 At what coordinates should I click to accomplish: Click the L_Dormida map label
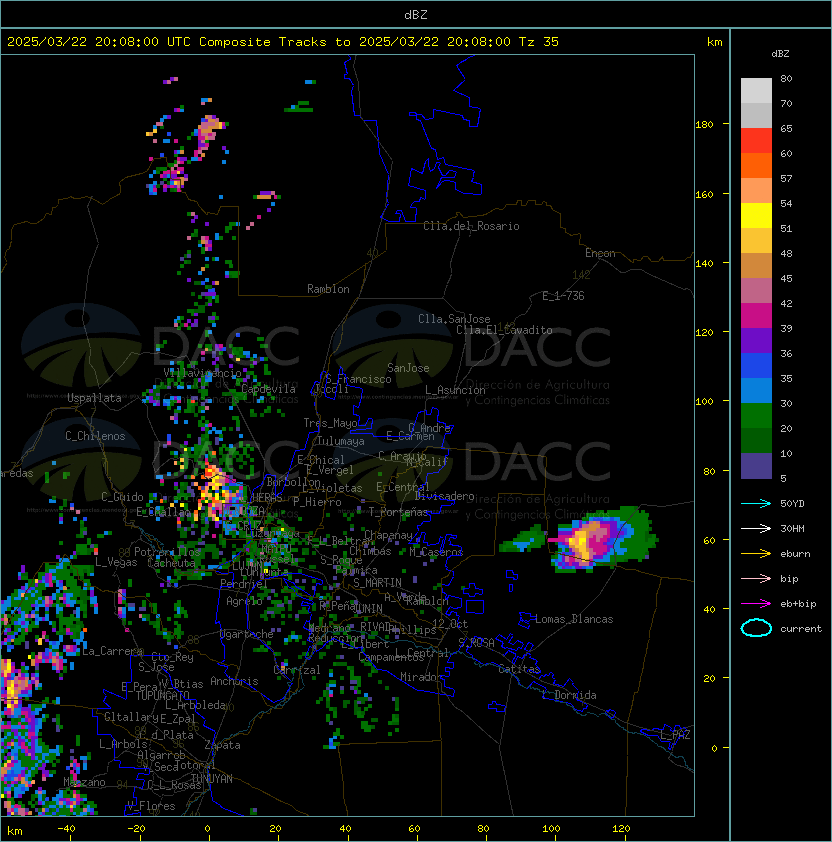point(569,695)
